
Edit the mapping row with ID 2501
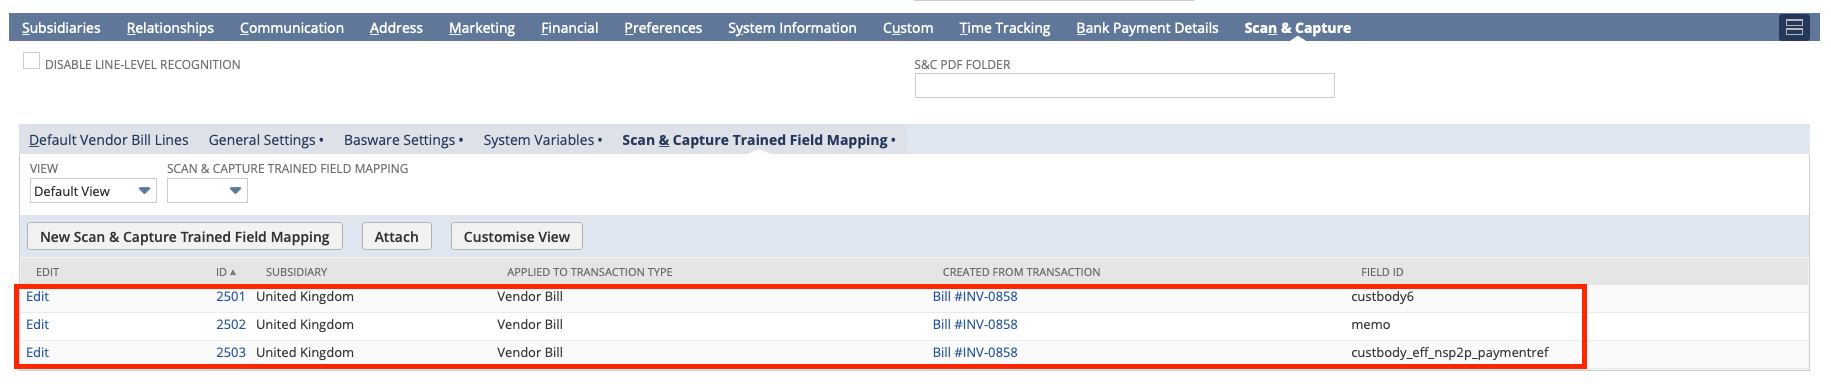[x=37, y=297]
